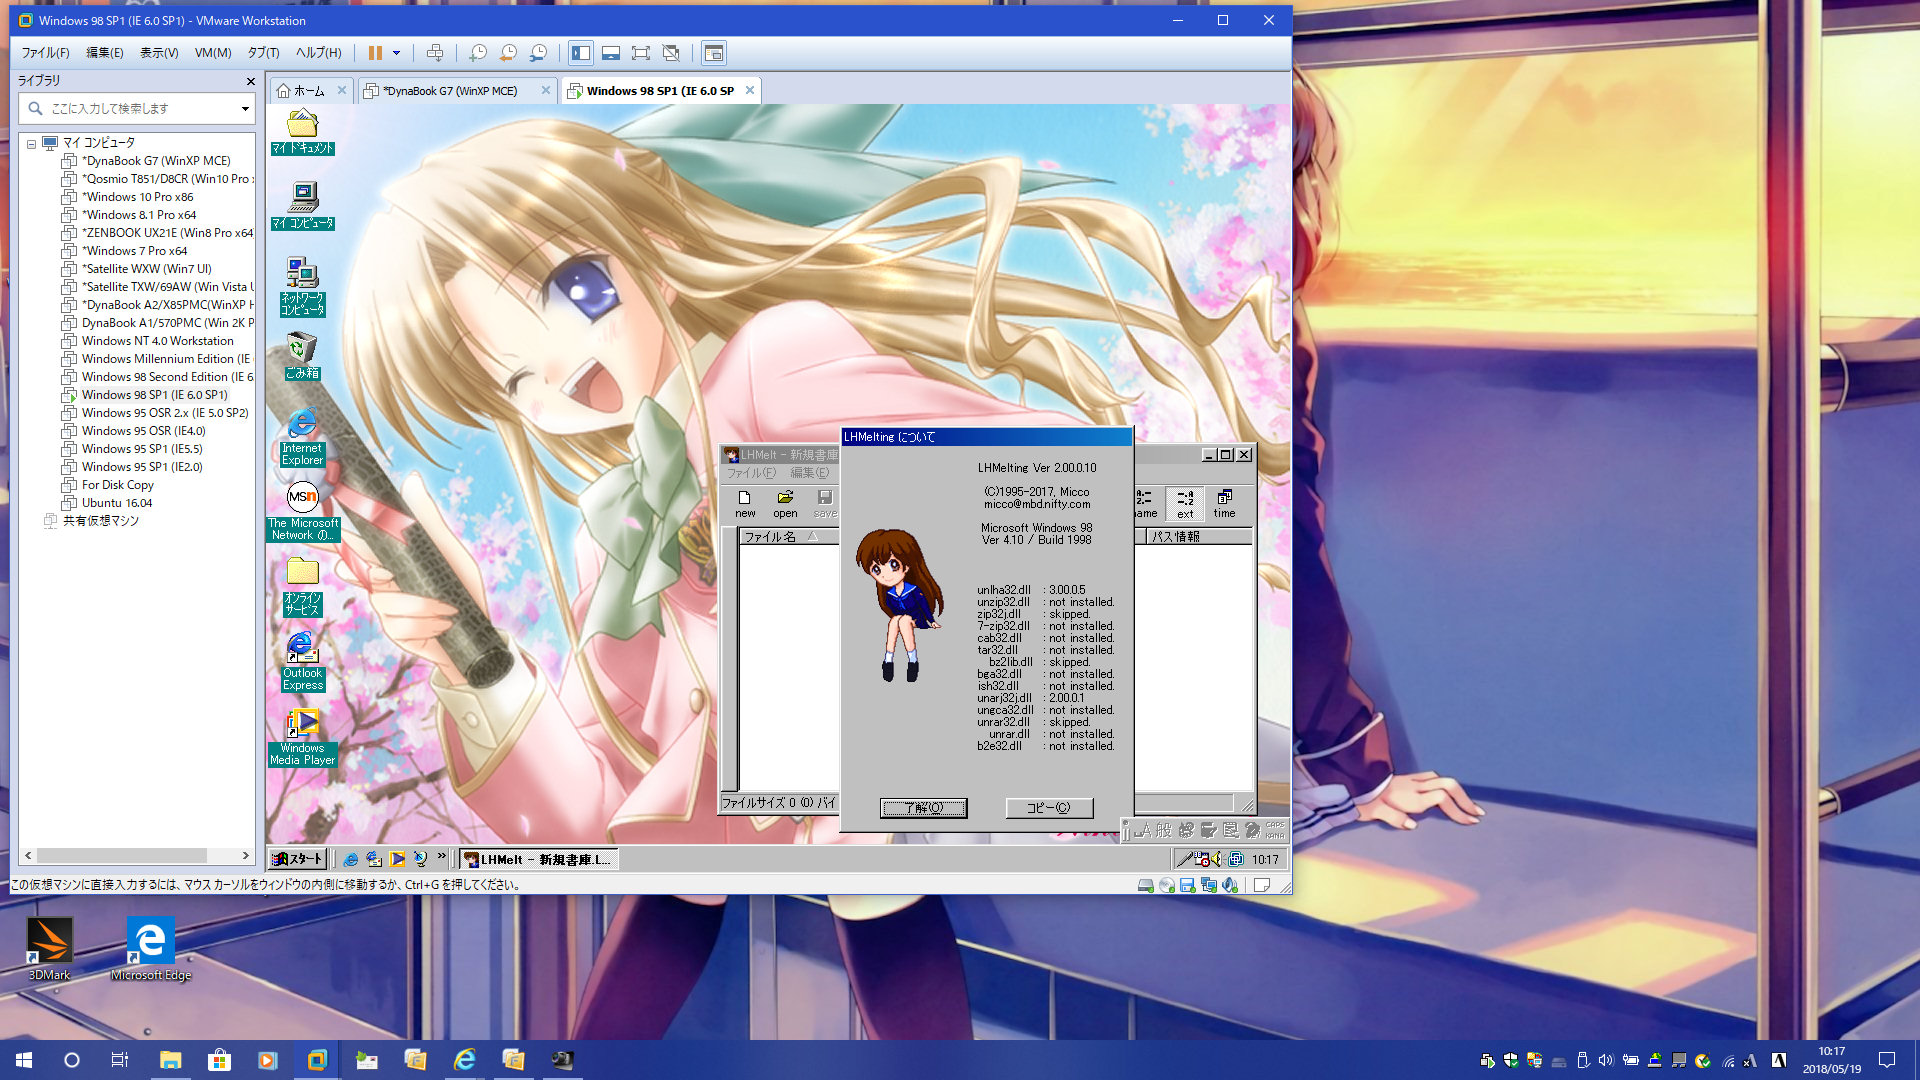Close the Windows 98 SP1 tab

click(749, 90)
